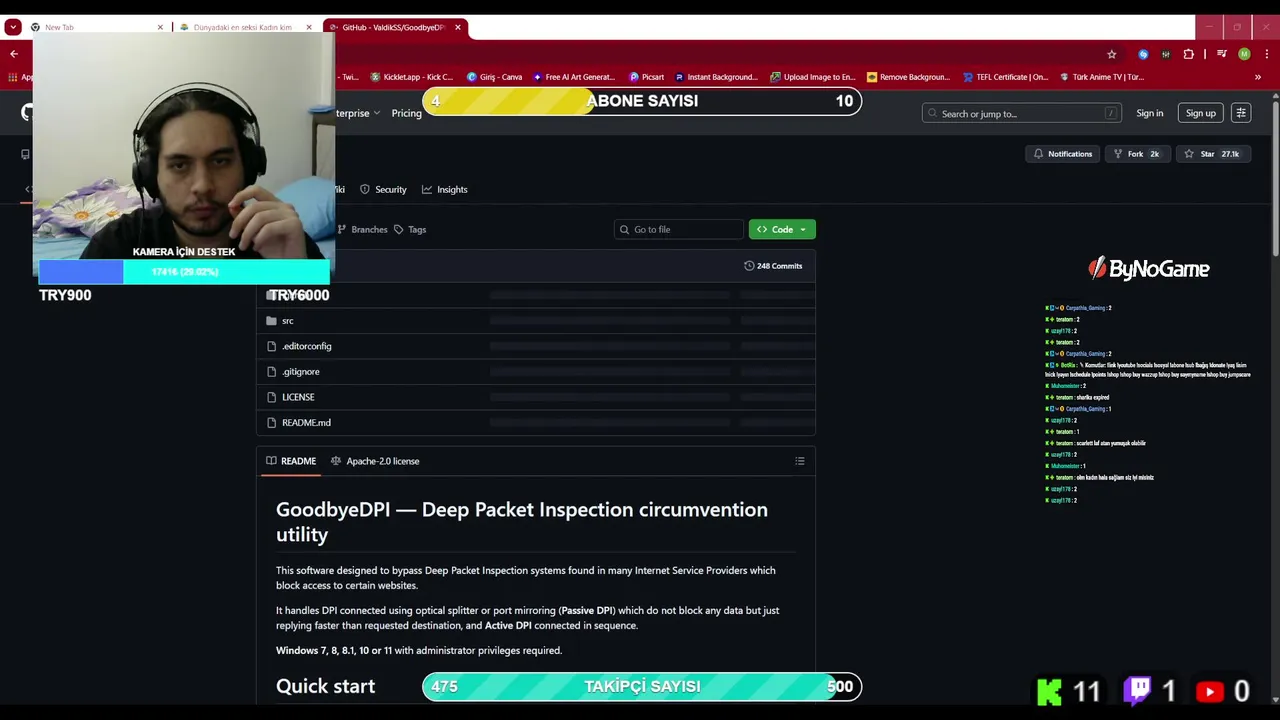The image size is (1280, 720).
Task: Click the Sign up button
Action: pos(1201,113)
